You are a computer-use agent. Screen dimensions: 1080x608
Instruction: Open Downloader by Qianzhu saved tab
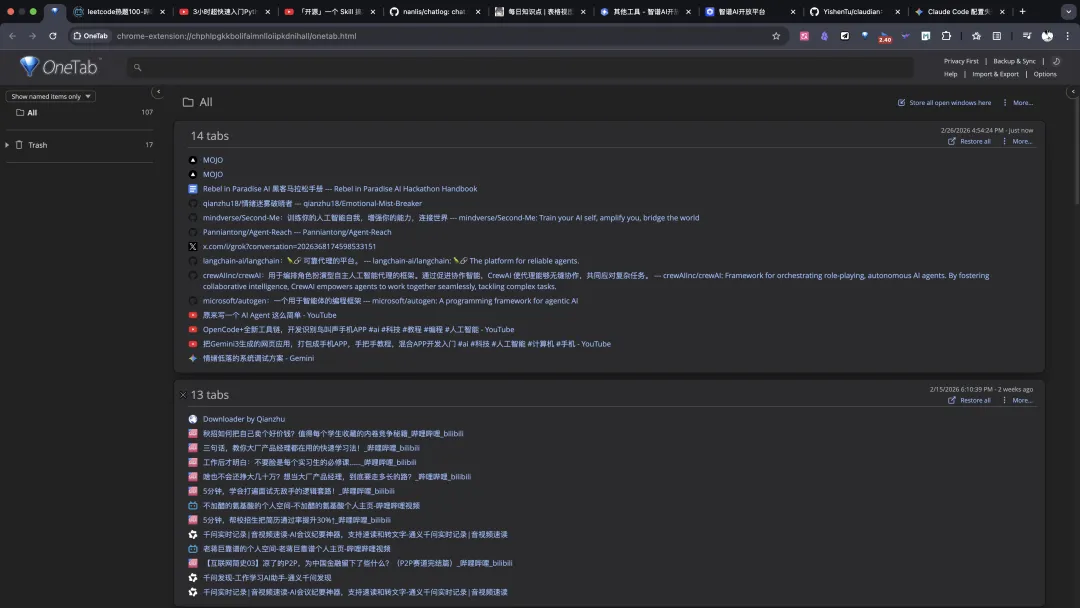(x=244, y=419)
